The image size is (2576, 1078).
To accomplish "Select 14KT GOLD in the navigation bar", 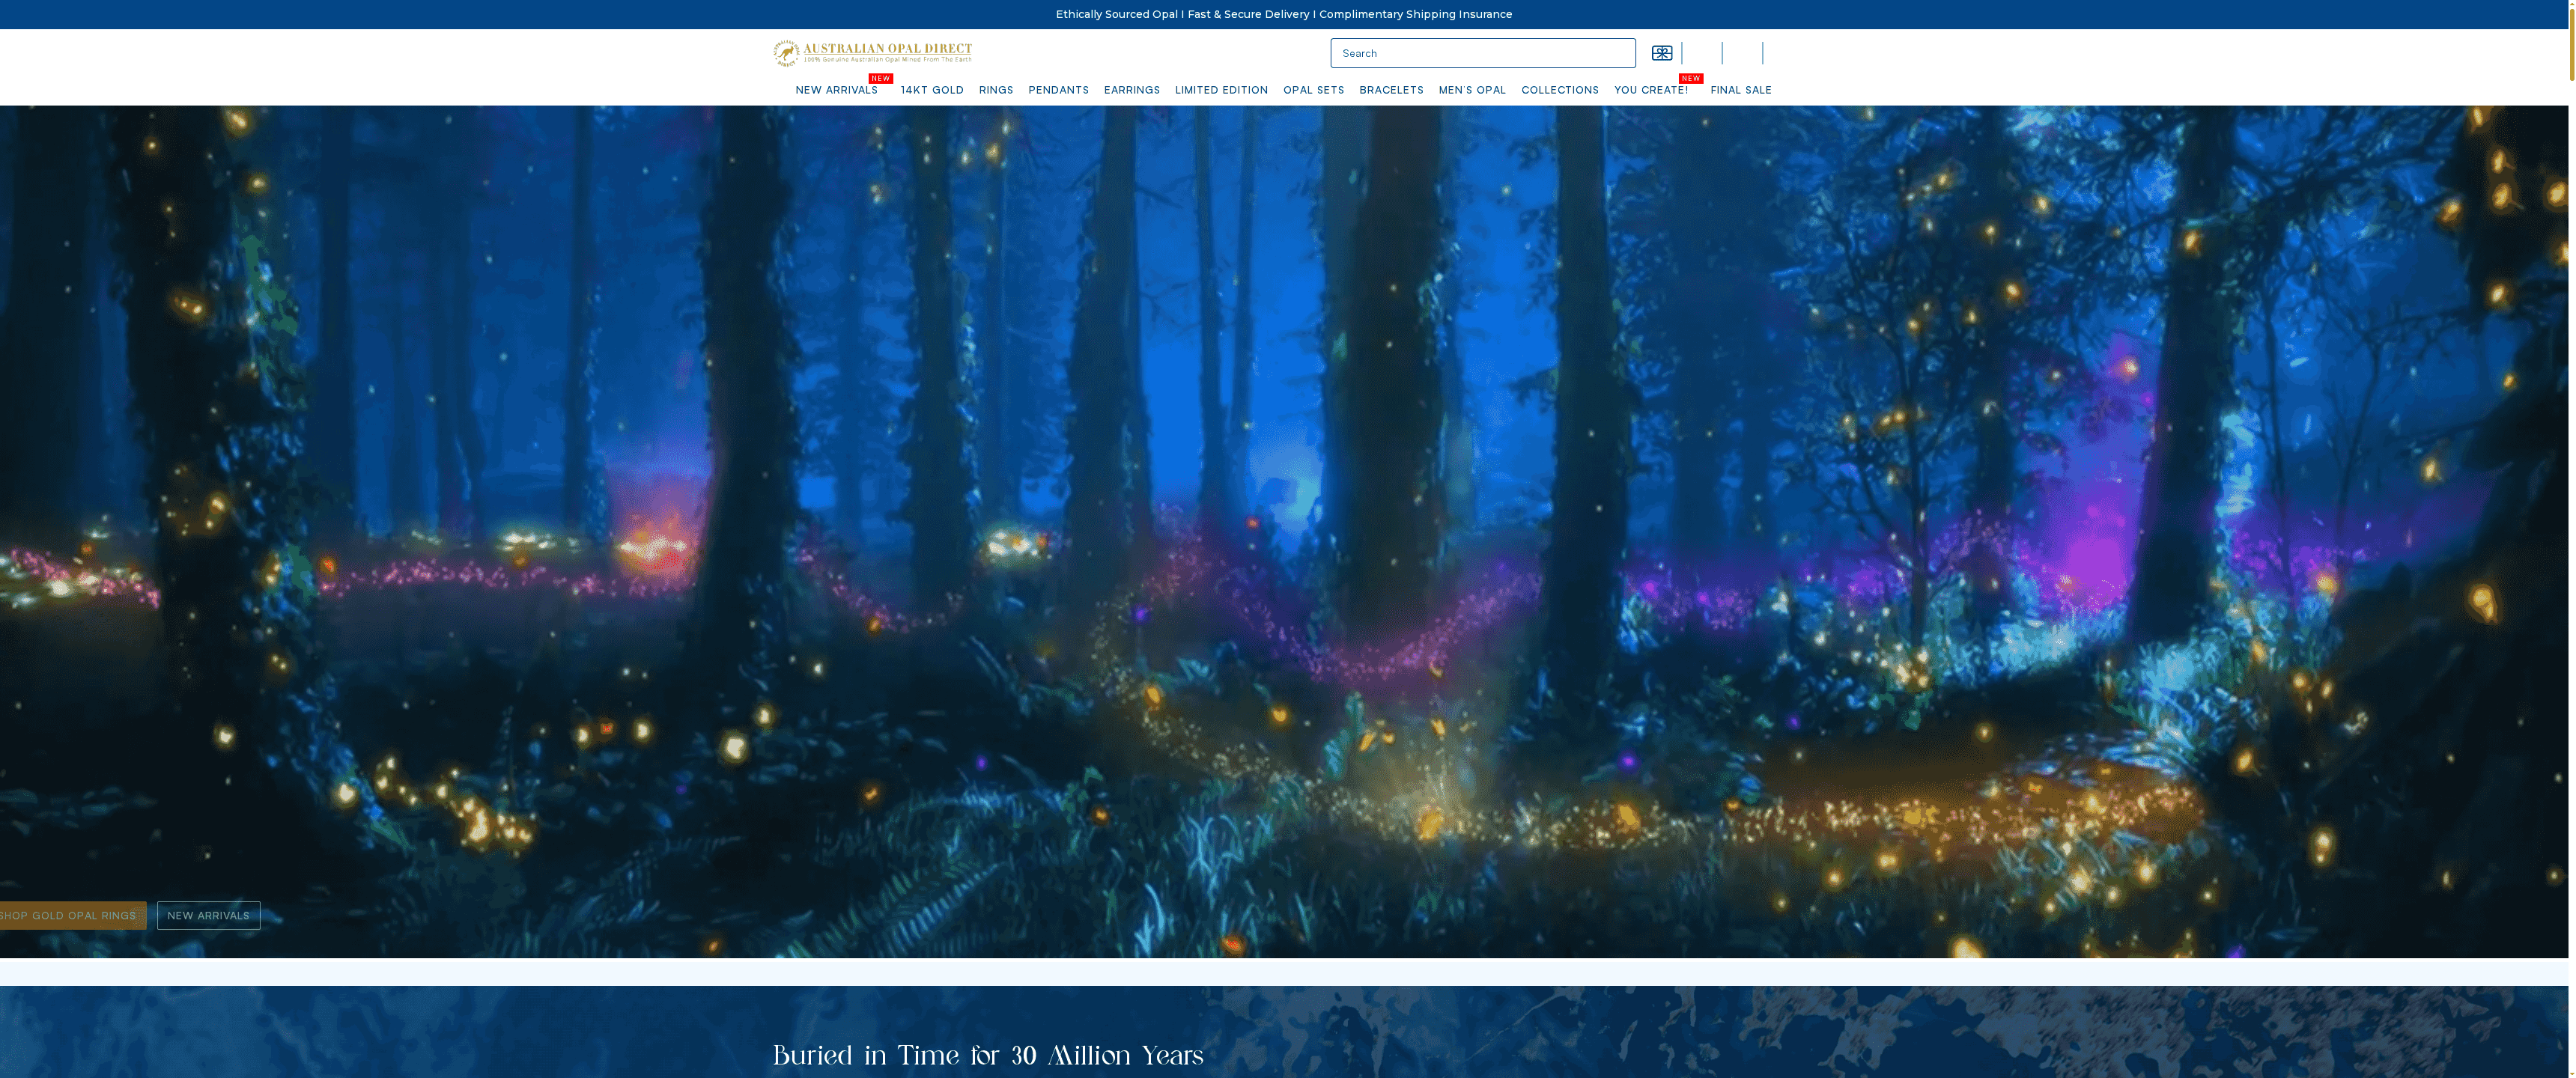I will tap(931, 90).
